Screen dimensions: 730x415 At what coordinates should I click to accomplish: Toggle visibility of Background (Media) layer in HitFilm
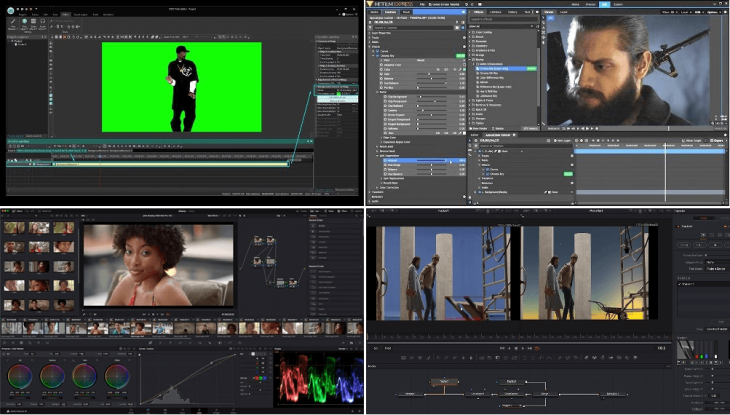[x=479, y=192]
